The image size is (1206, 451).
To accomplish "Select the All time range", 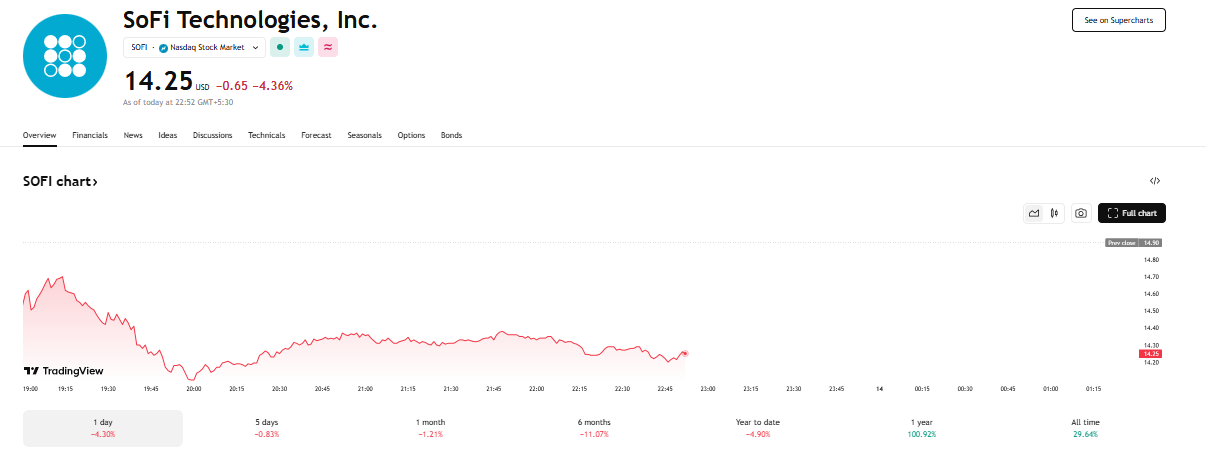I will (x=1085, y=428).
